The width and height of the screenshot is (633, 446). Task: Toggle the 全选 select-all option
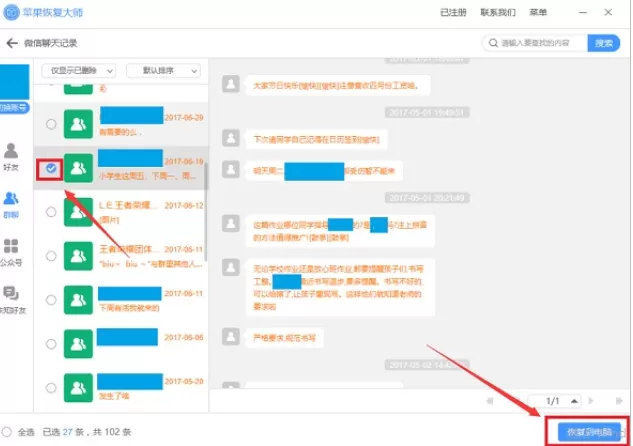[6, 432]
